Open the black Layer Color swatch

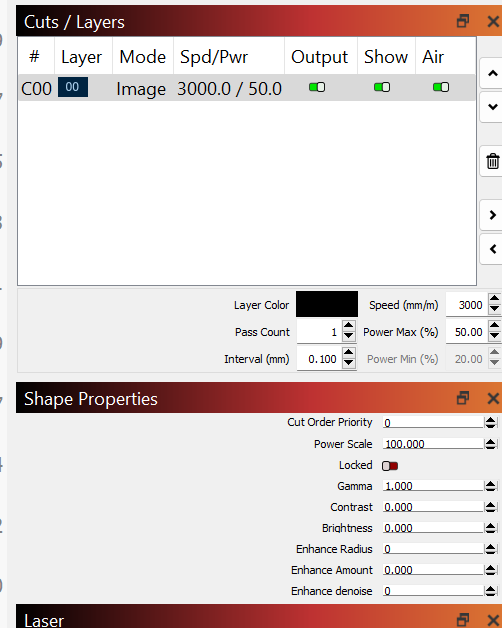pyautogui.click(x=327, y=304)
